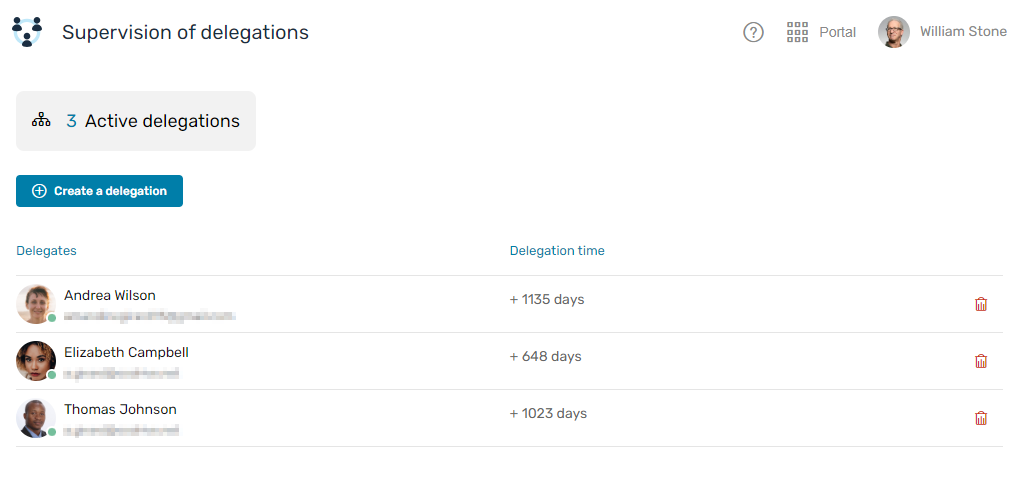1024x477 pixels.
Task: Click the 3 Active delegations card
Action: pyautogui.click(x=136, y=121)
